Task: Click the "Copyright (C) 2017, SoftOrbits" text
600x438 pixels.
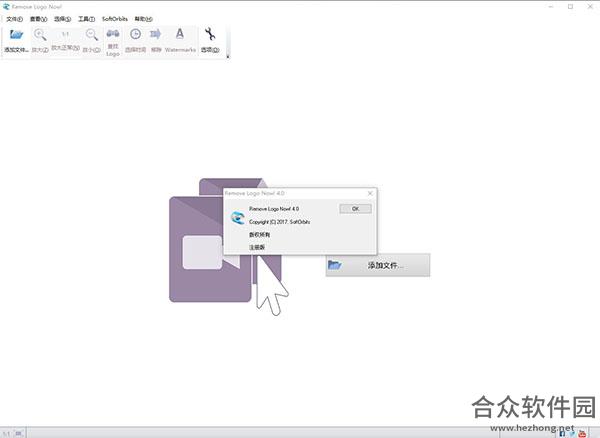Action: point(279,222)
